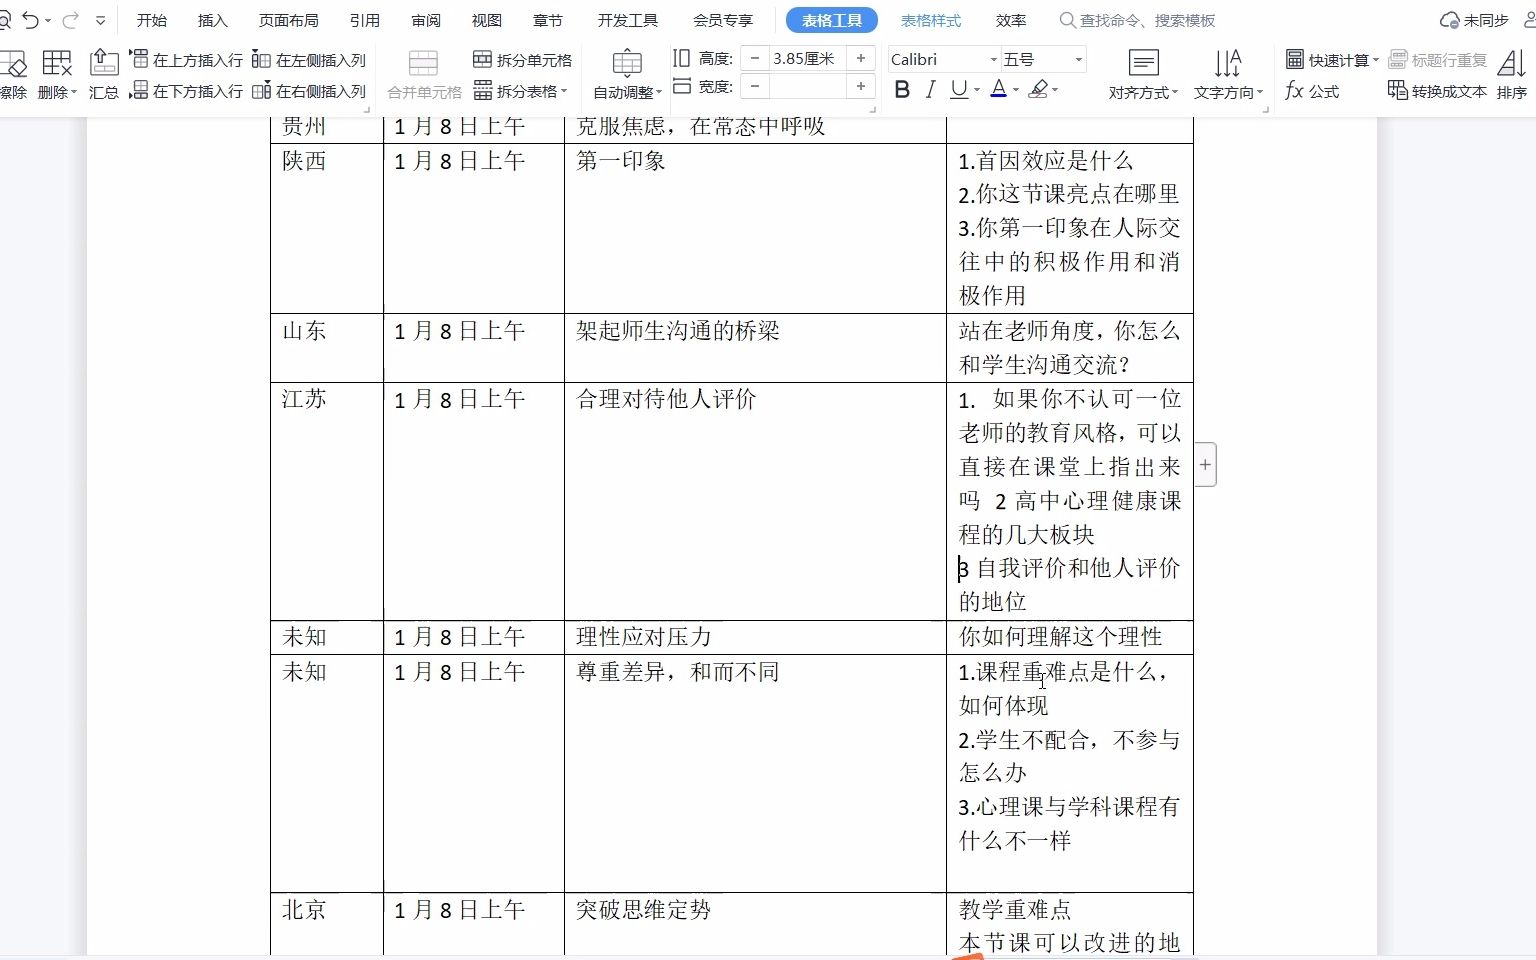Click 转换成文本 button

pos(1438,91)
